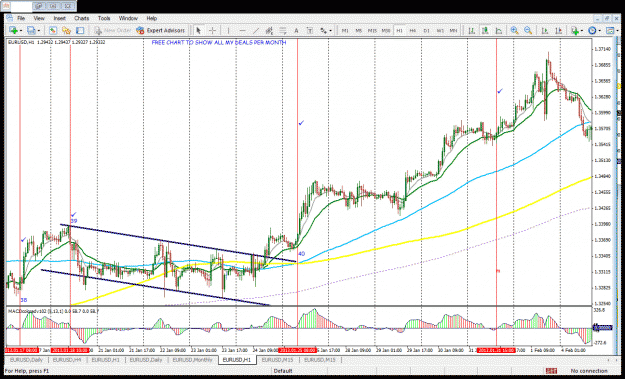Screen dimensions: 625x379
Task: Switch to the EURUSD,Monthly chart tab
Action: click(x=192, y=360)
